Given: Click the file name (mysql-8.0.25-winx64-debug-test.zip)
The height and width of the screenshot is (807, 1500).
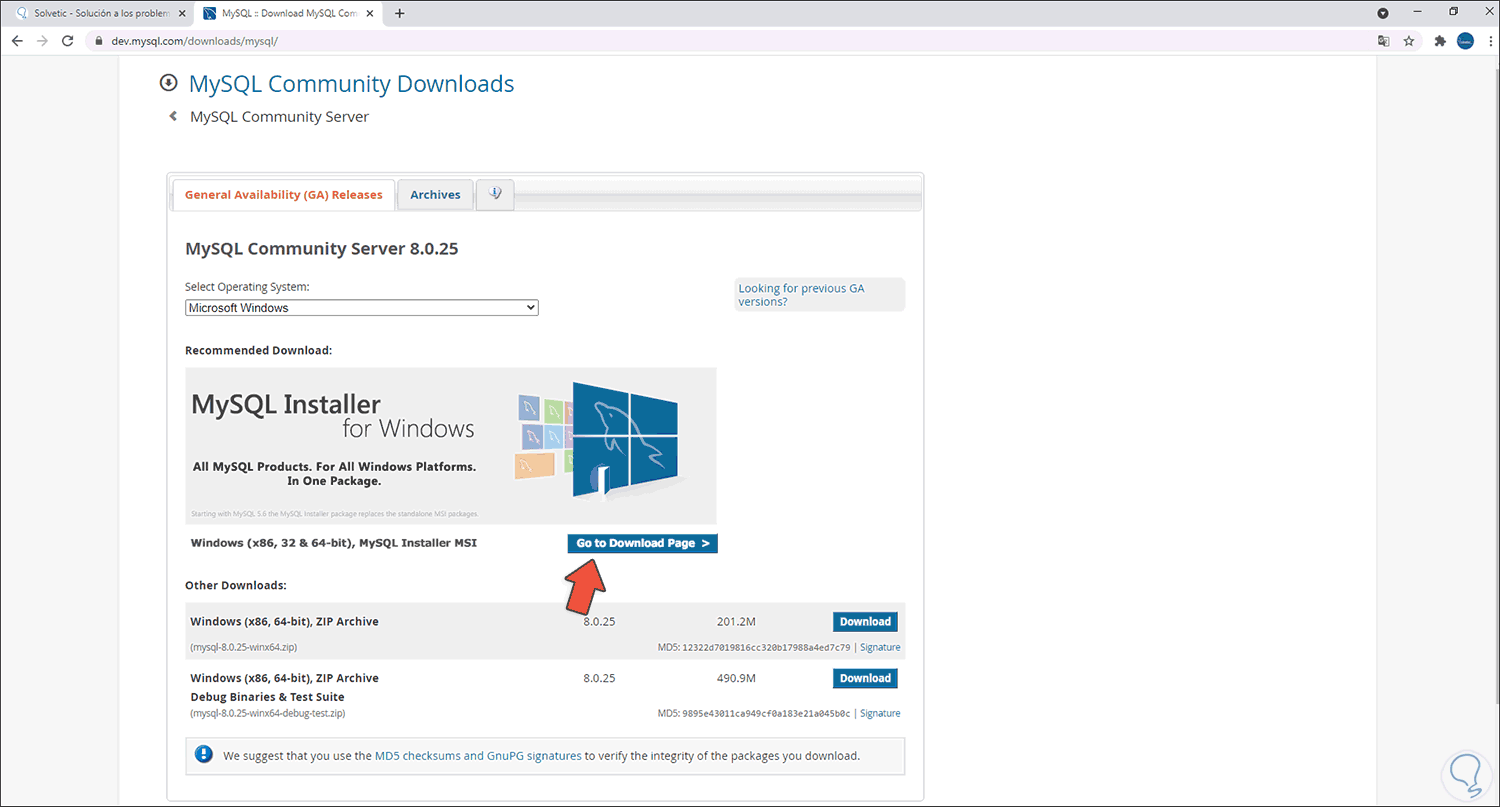Looking at the screenshot, I should [x=268, y=713].
